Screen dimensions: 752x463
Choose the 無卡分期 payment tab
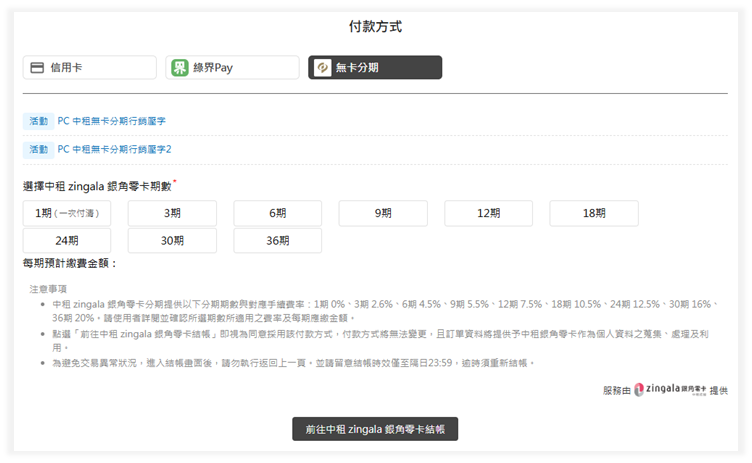pos(375,68)
